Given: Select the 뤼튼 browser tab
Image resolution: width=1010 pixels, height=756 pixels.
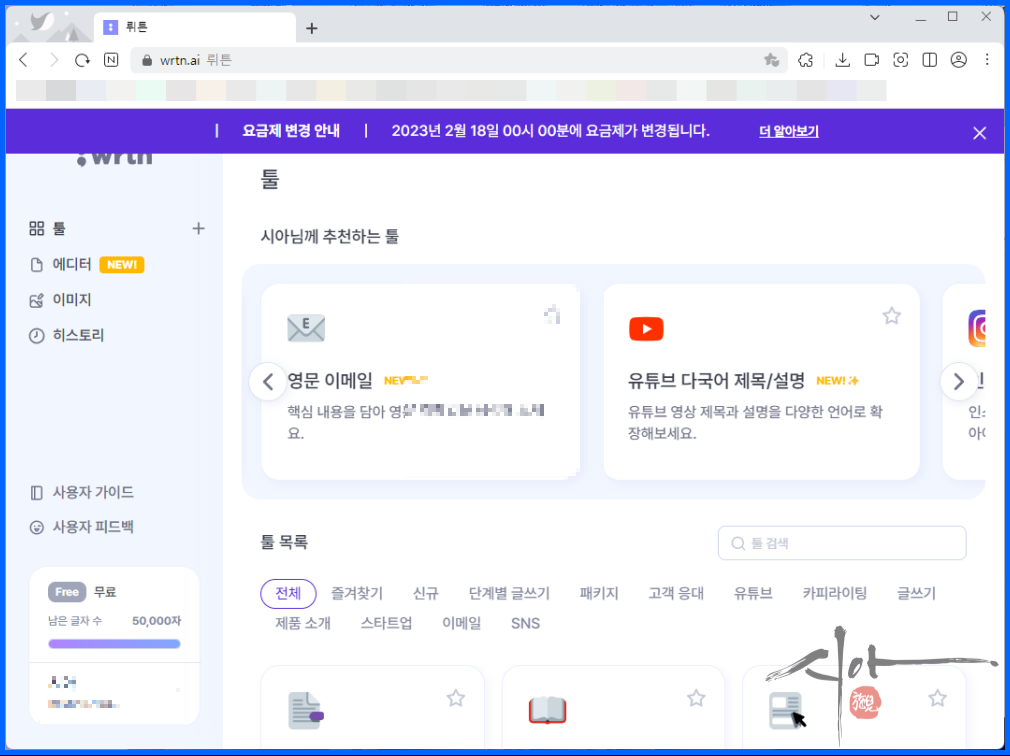Looking at the screenshot, I should 196,27.
